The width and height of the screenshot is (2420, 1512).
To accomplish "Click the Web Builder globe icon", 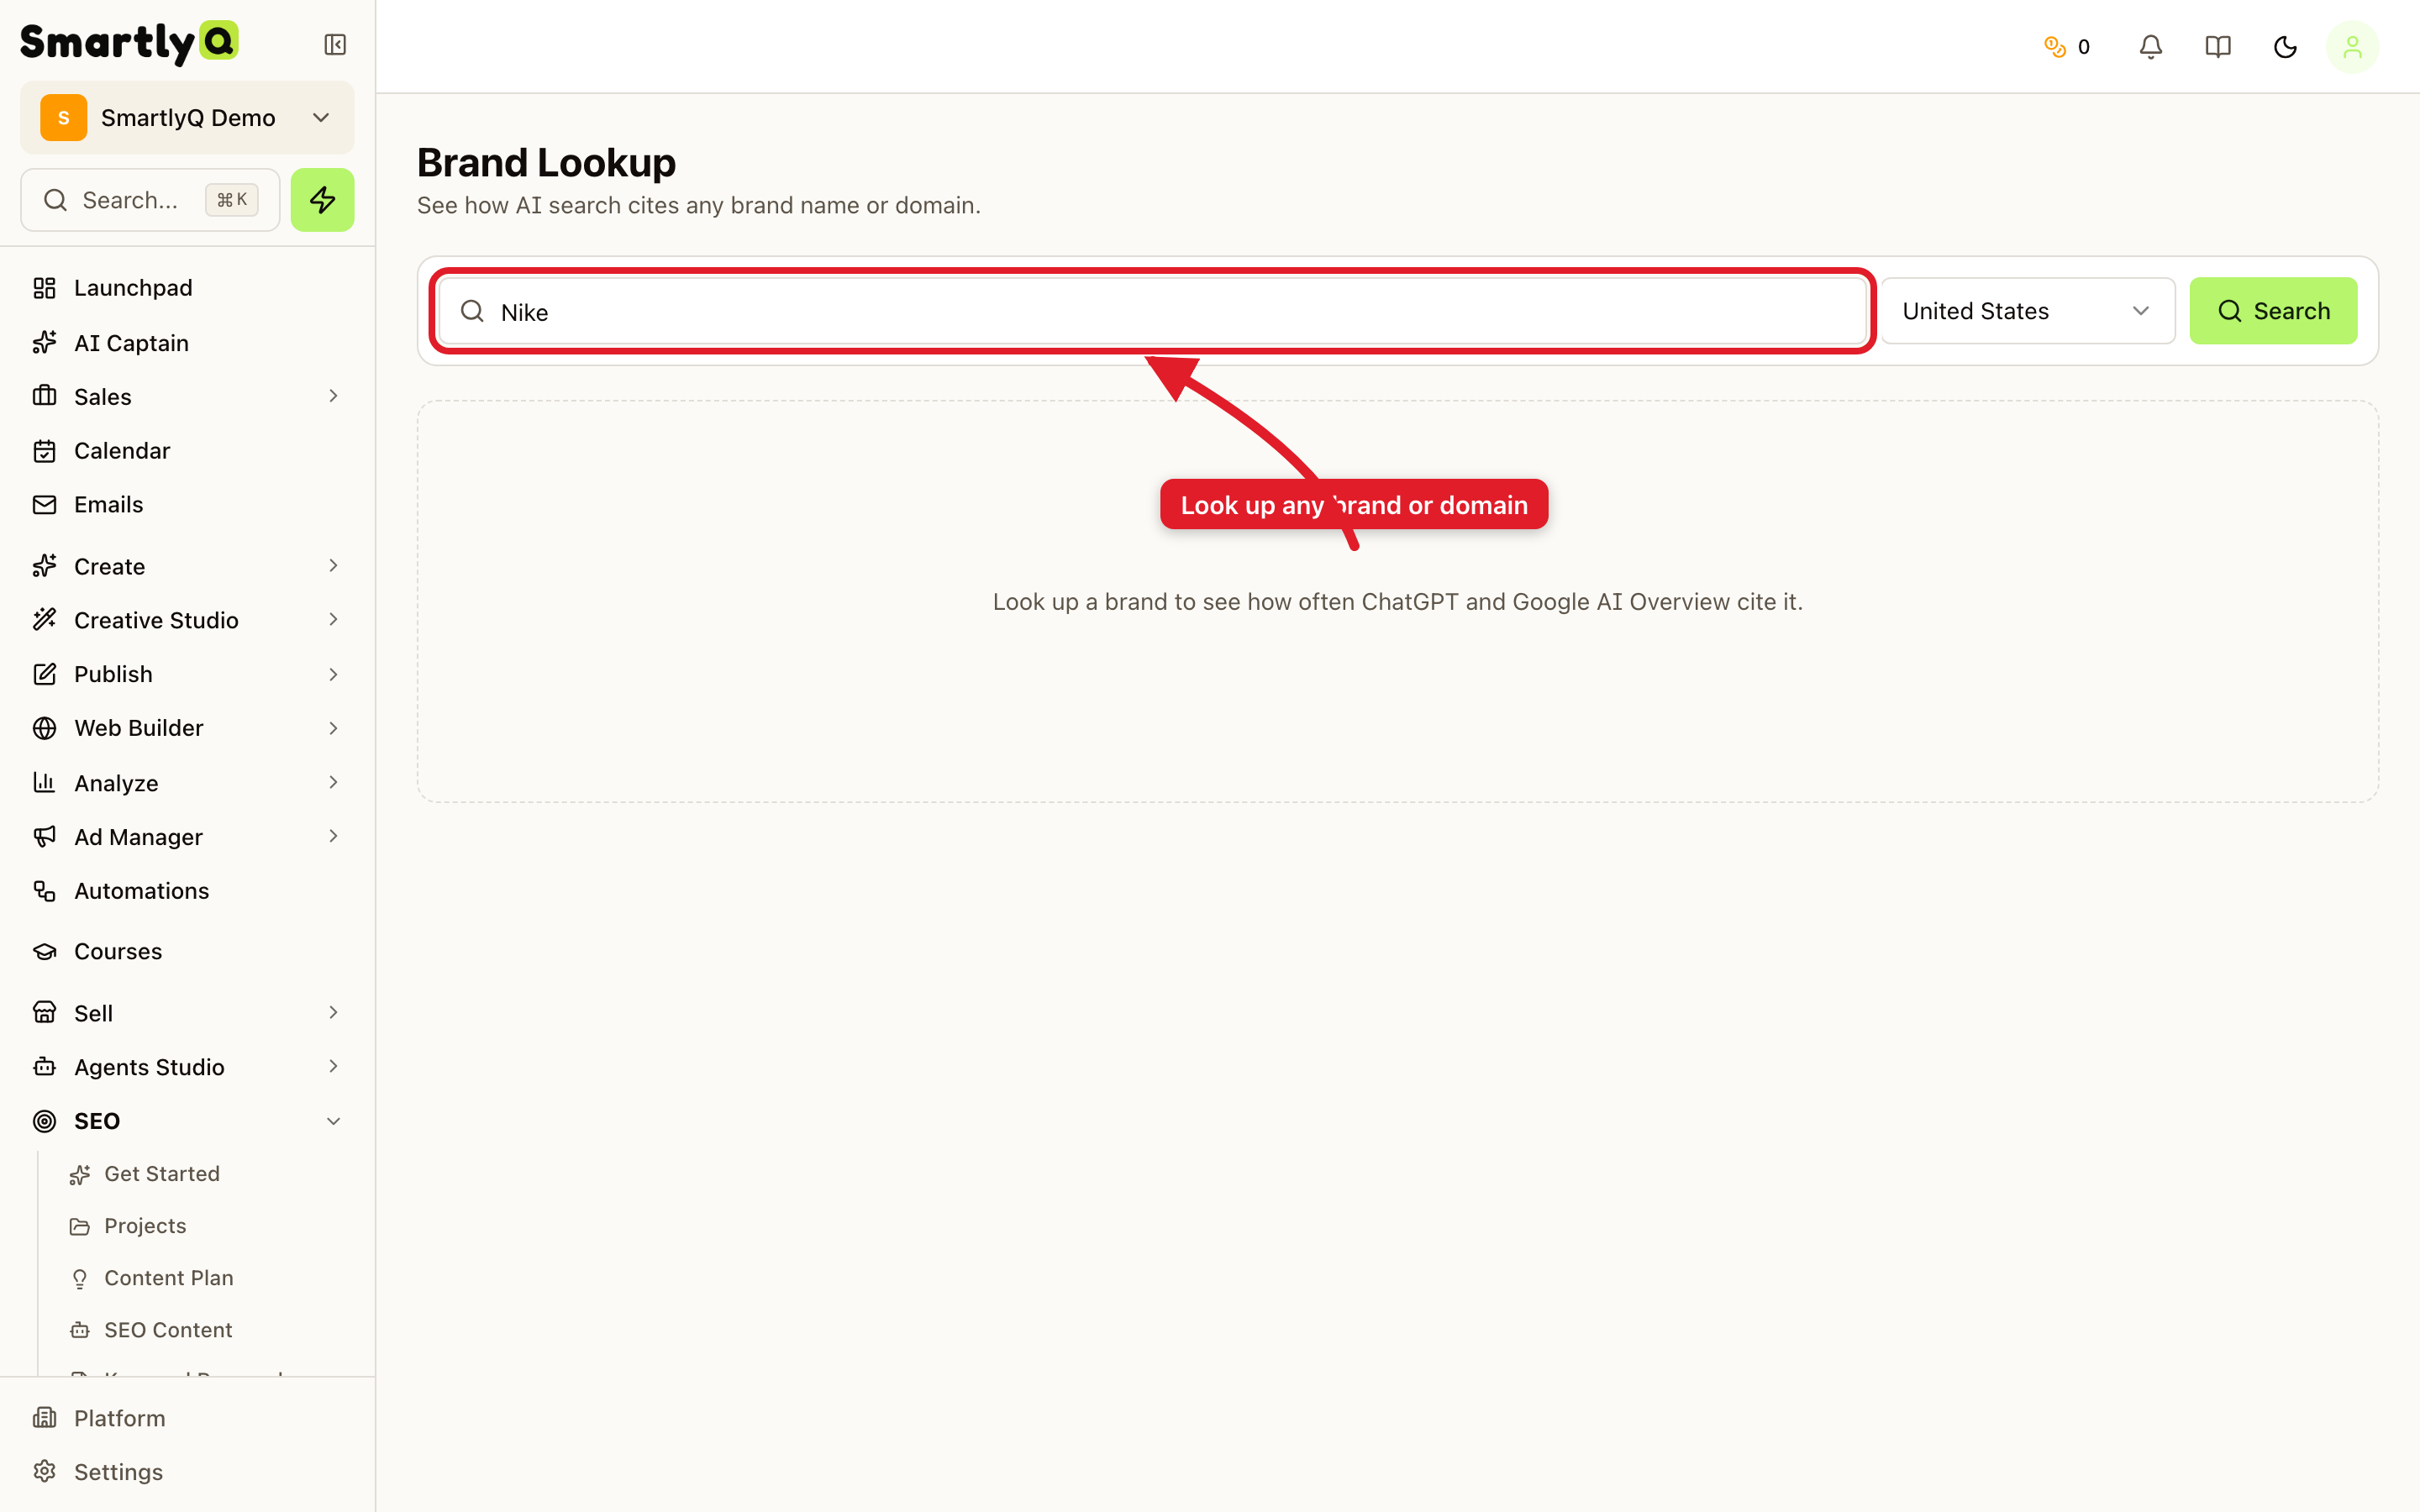I will tap(44, 728).
